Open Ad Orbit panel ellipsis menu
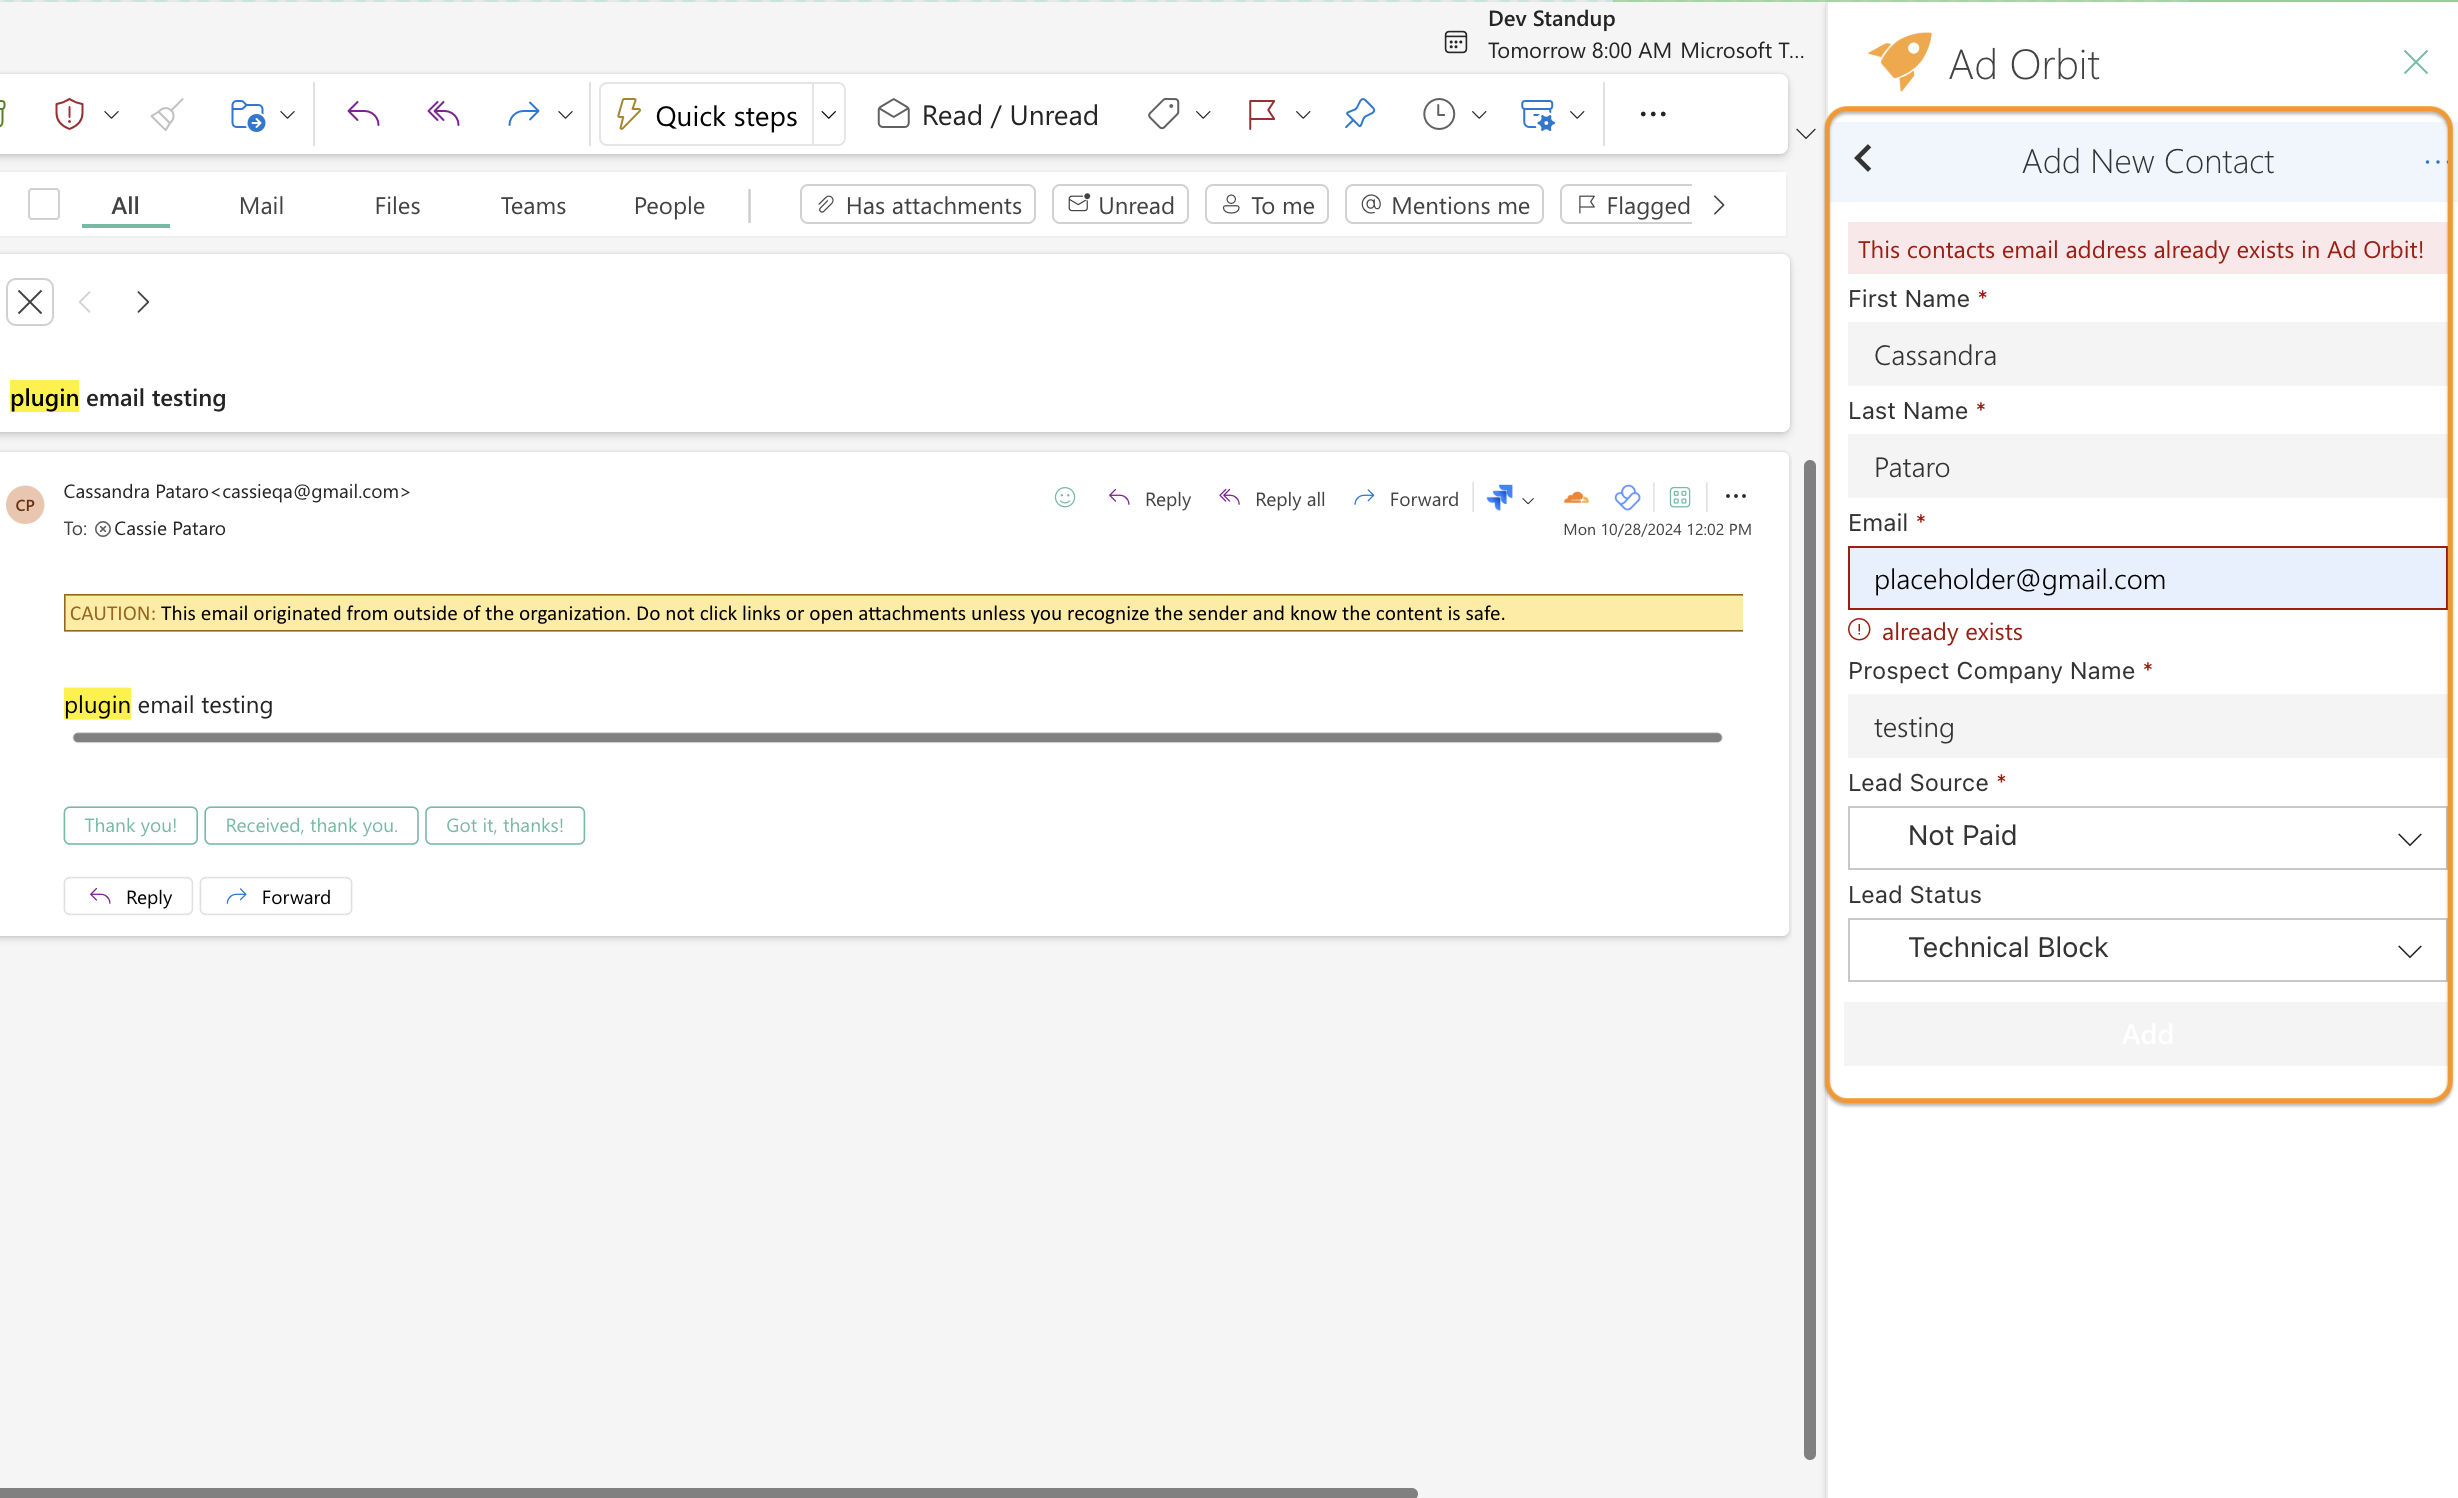This screenshot has width=2458, height=1498. (x=2434, y=161)
